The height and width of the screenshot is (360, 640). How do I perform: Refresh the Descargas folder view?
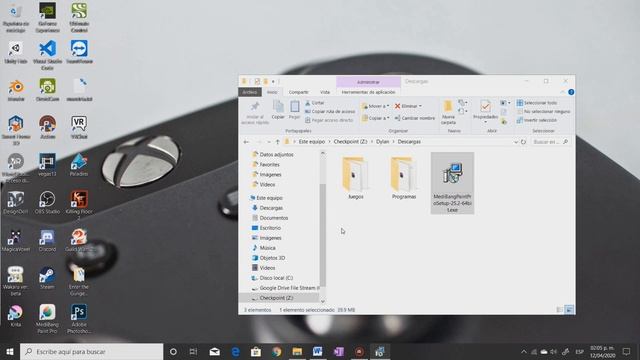tap(523, 142)
